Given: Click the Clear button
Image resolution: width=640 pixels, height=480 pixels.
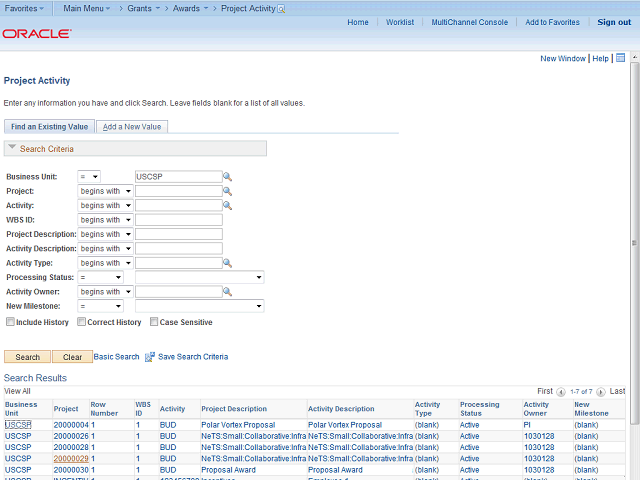Looking at the screenshot, I should (x=72, y=357).
